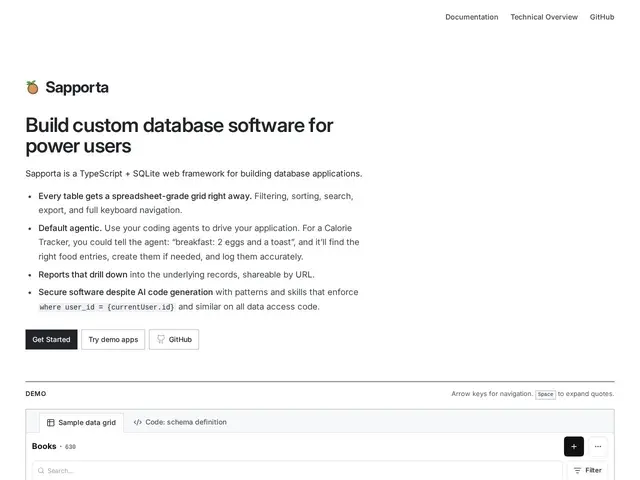Open GitHub link in top navigation
Screen dimensions: 640x480
click(602, 17)
